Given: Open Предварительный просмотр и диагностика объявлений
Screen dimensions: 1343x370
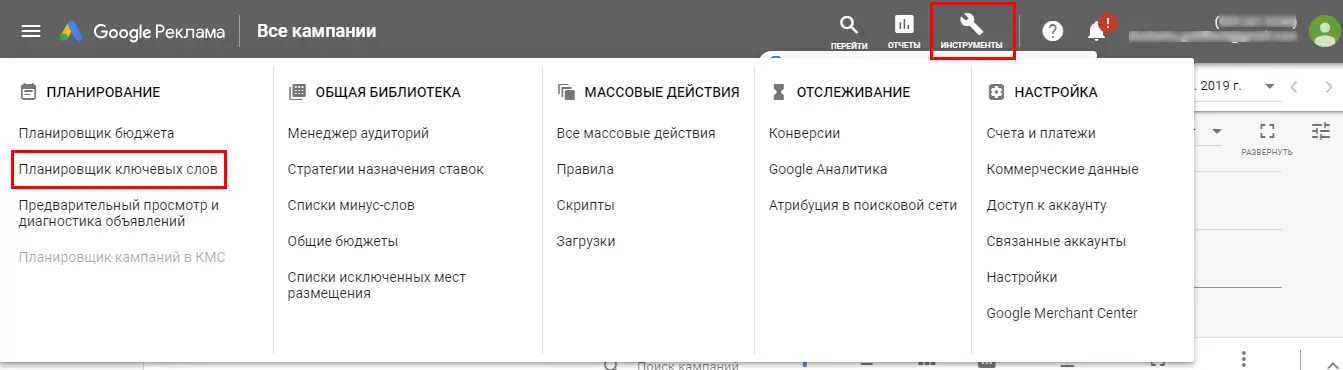Looking at the screenshot, I should (119, 213).
